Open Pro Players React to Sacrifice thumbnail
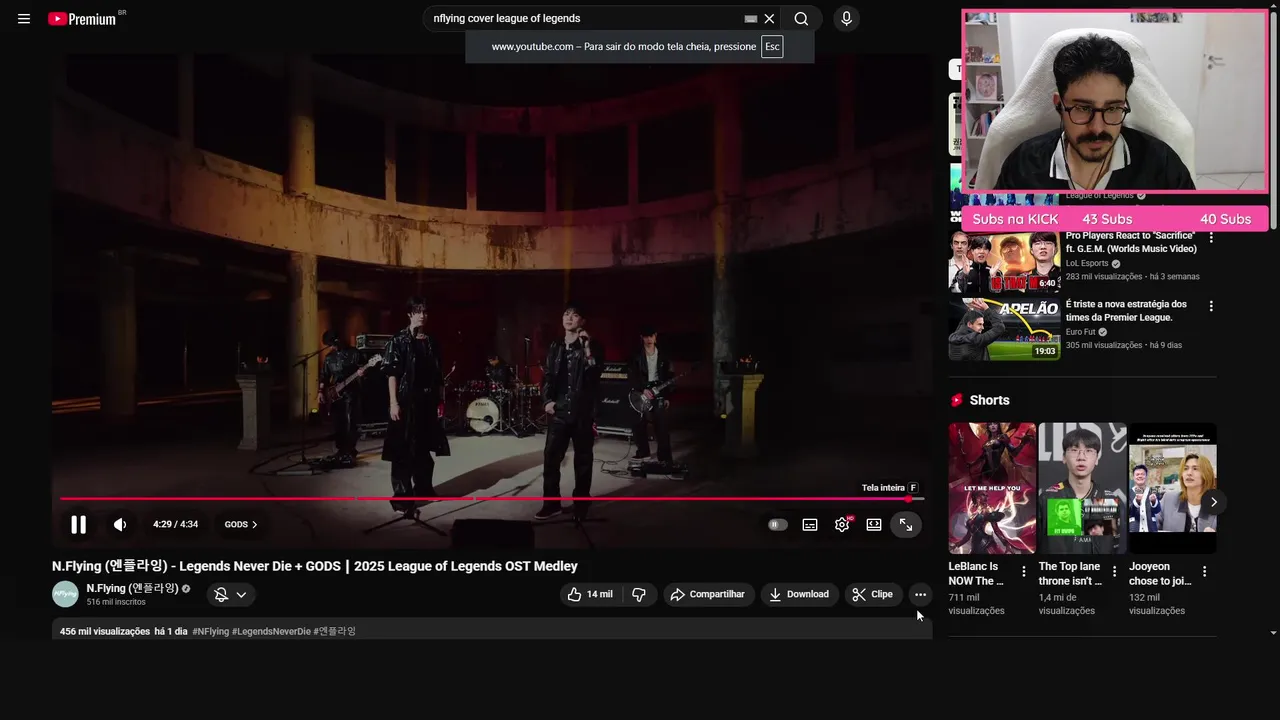 click(1004, 262)
